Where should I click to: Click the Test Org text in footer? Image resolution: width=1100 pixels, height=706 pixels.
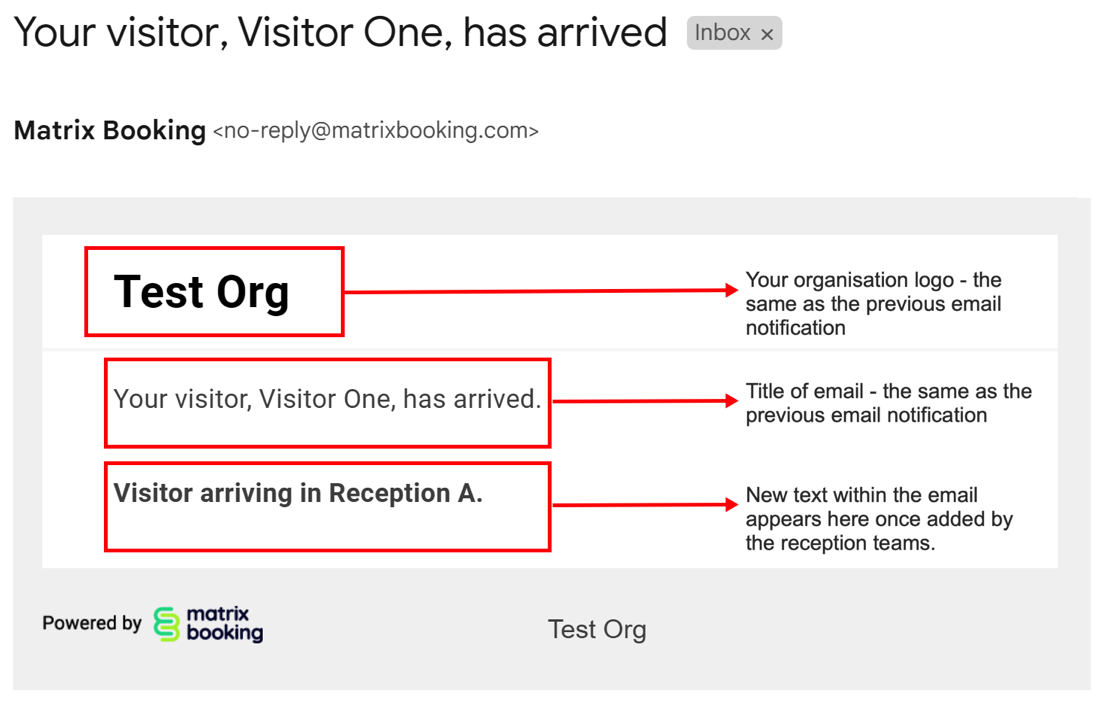pos(597,630)
